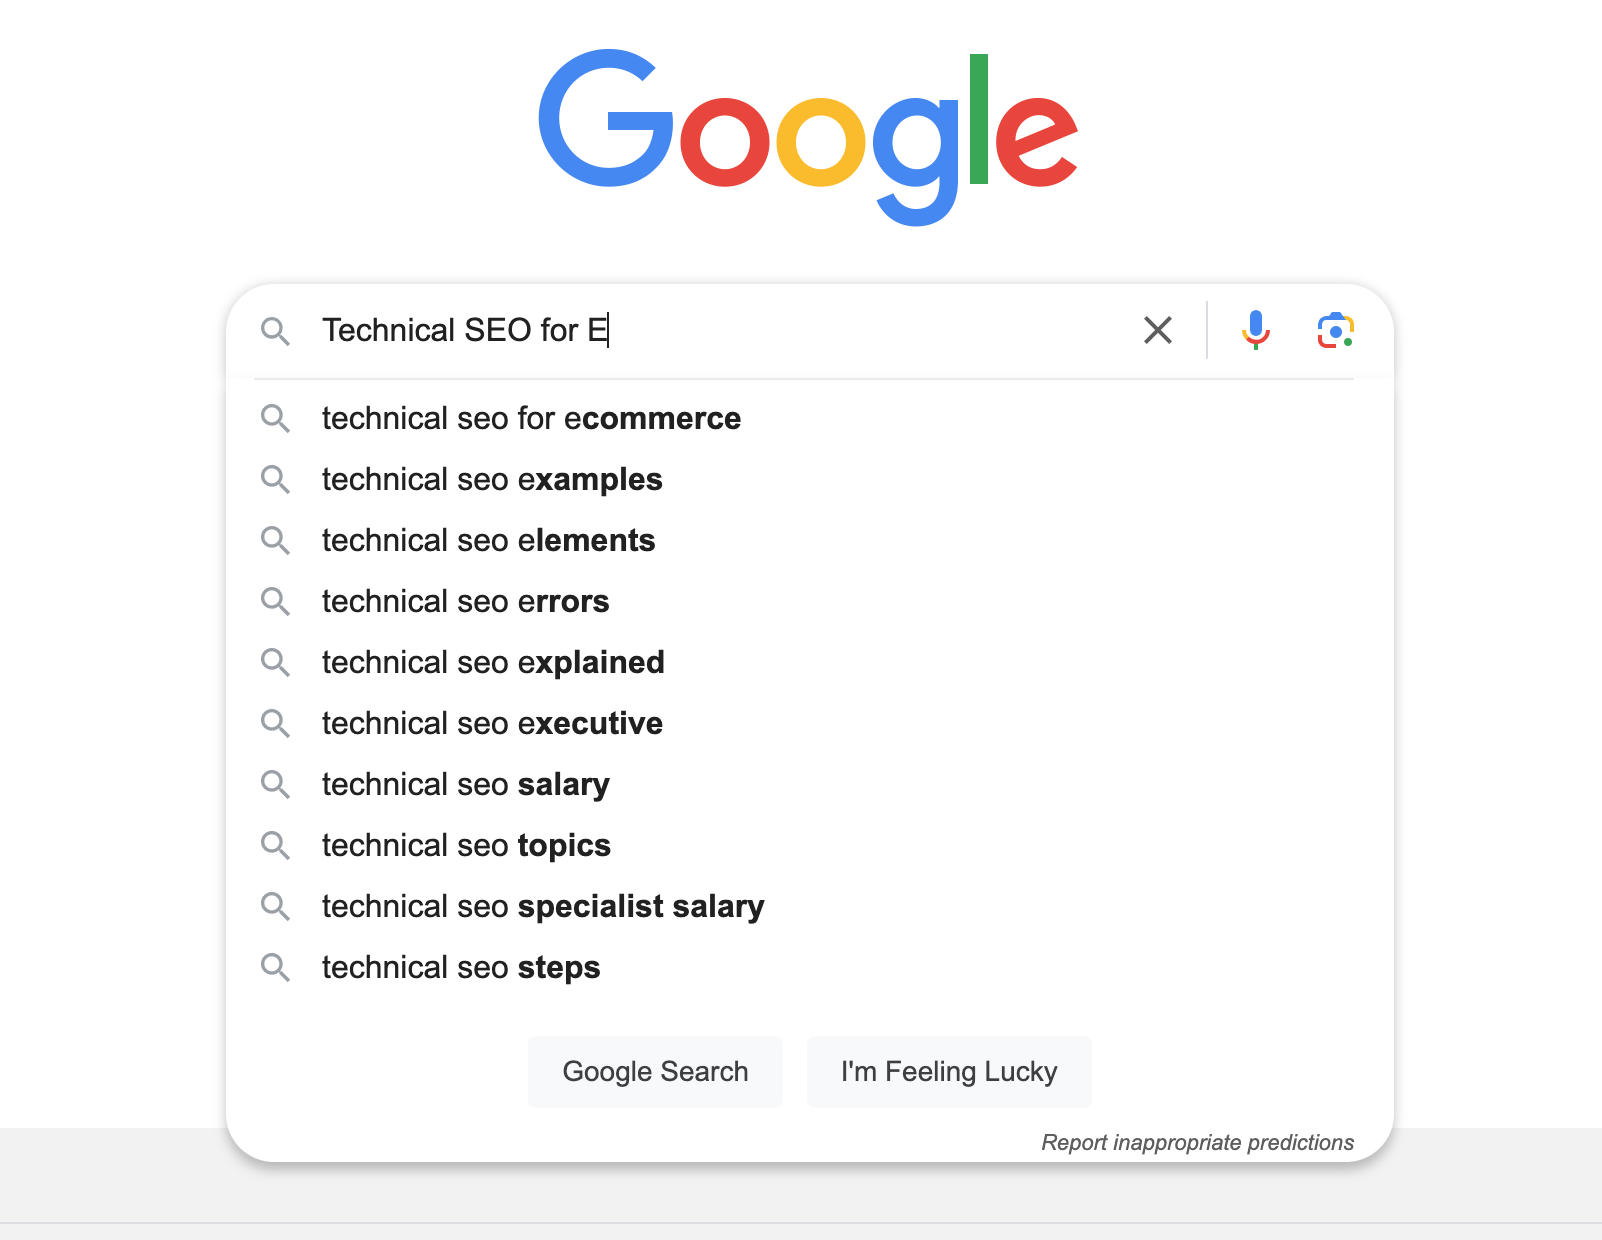The width and height of the screenshot is (1602, 1240).
Task: Click the microphone voice search icon
Action: (1255, 329)
